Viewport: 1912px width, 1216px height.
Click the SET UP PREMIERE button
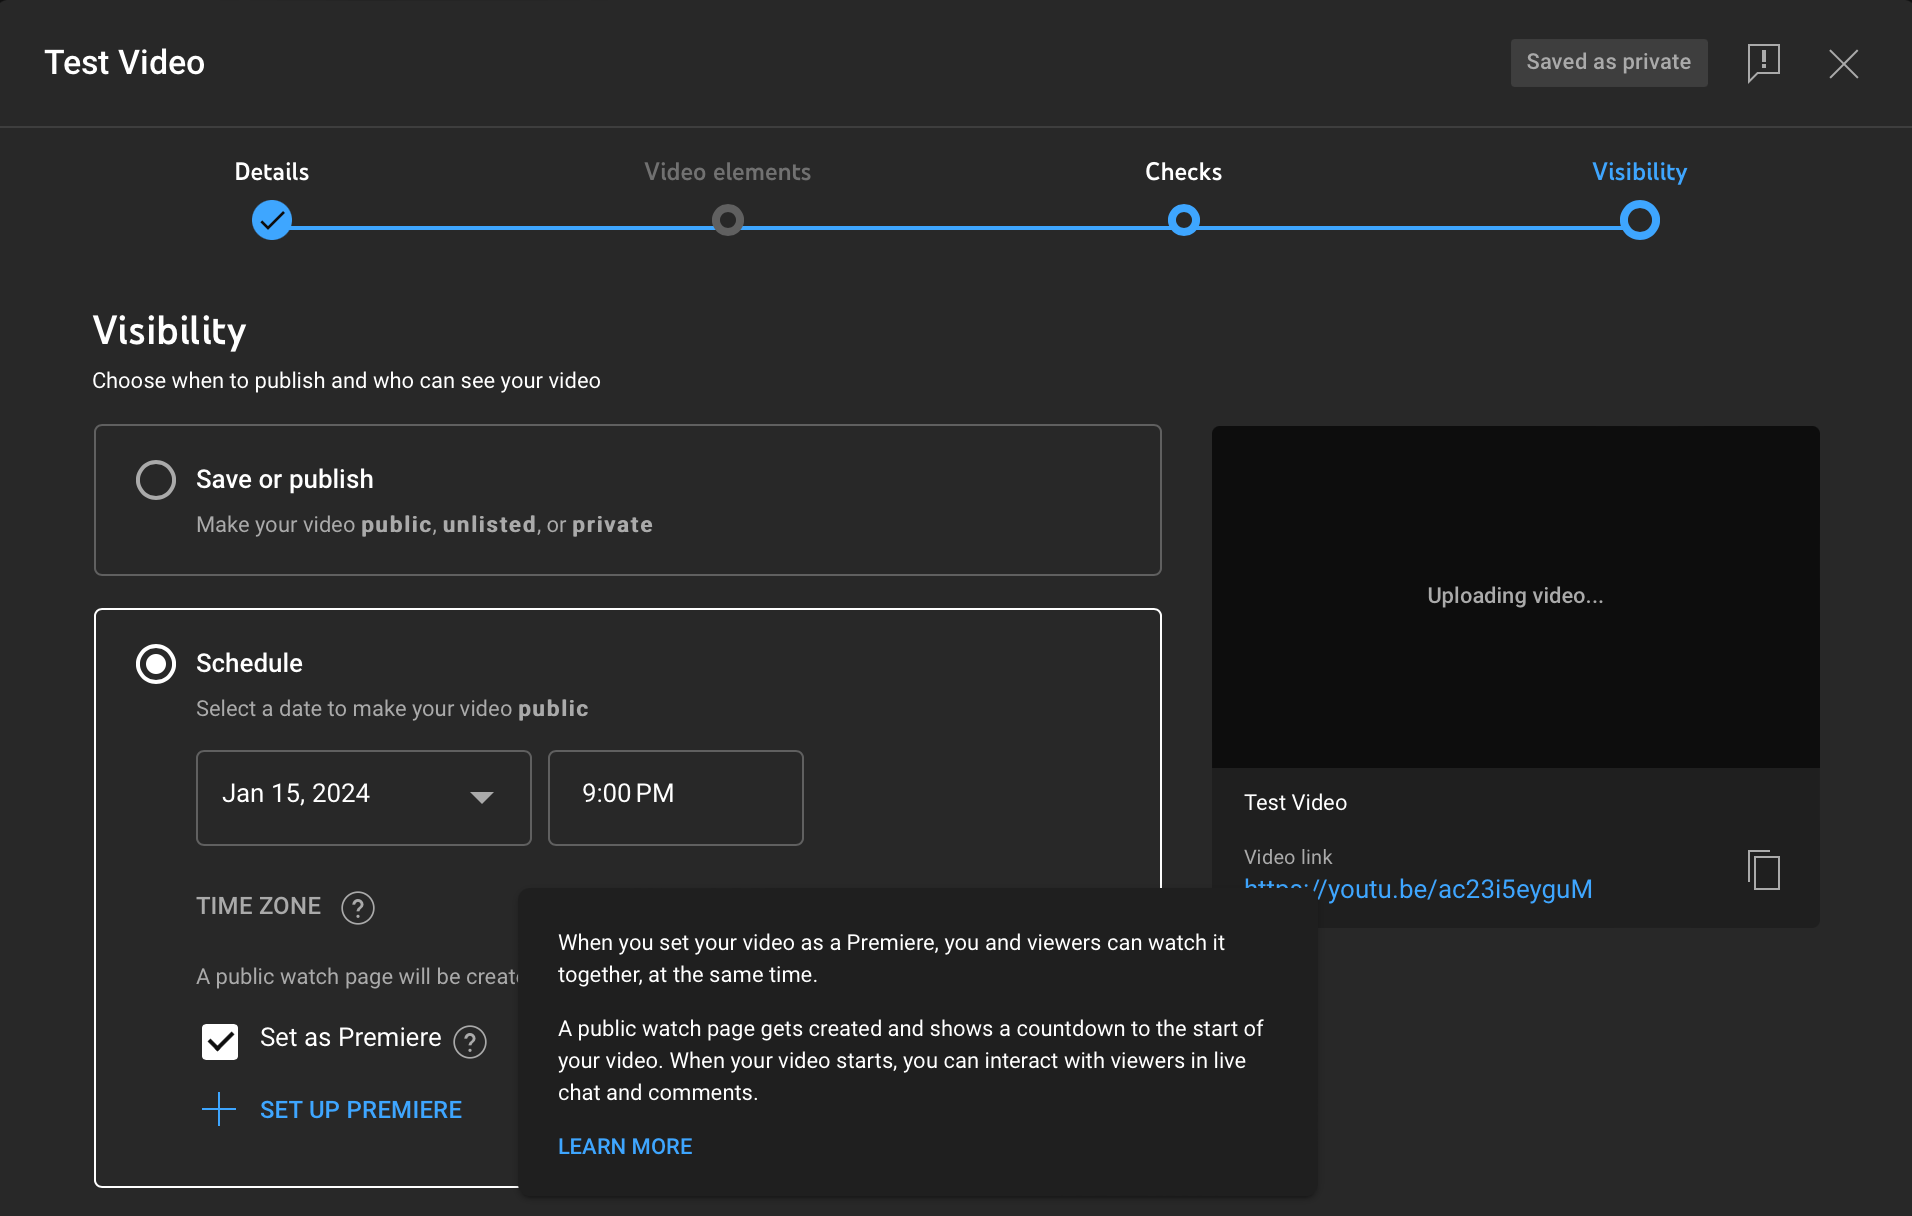pos(360,1109)
